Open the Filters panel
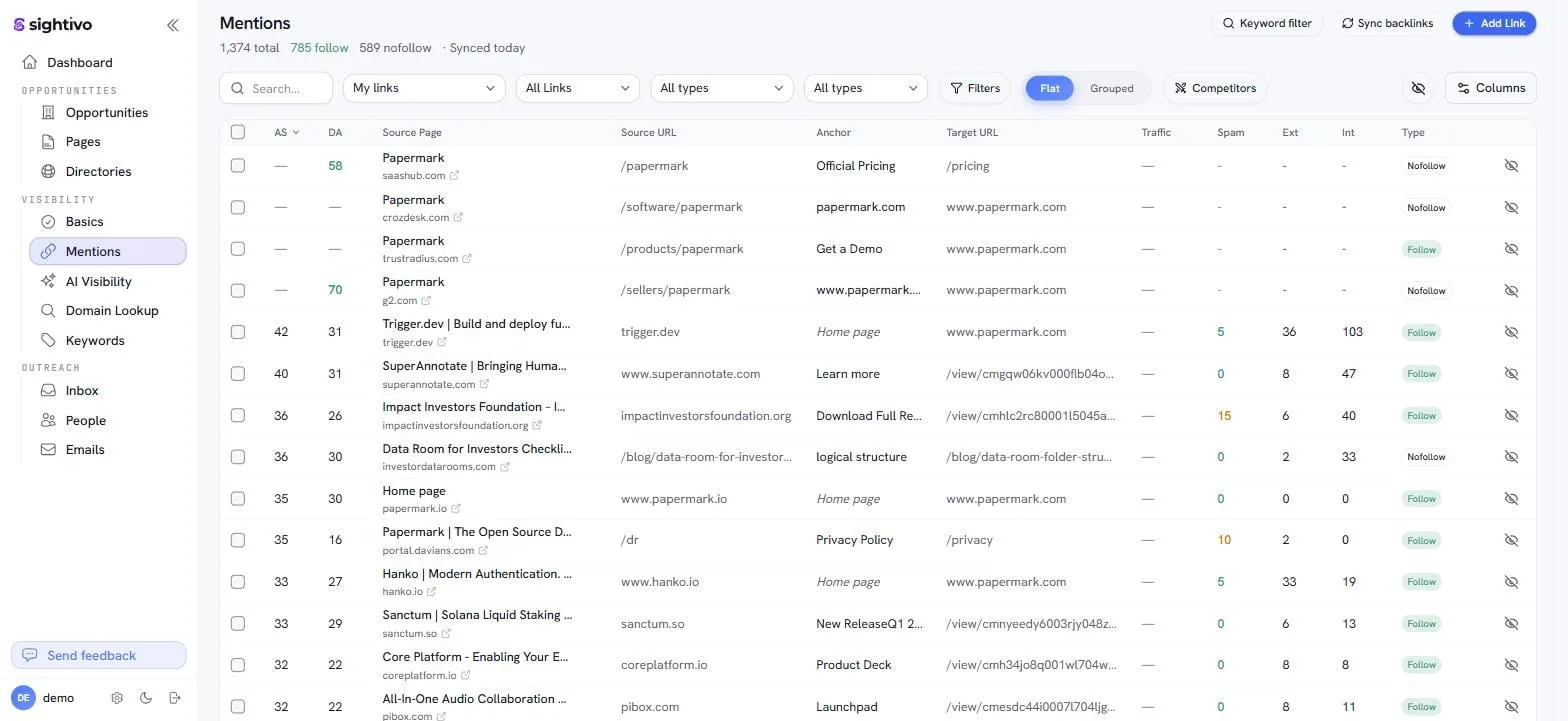The height and width of the screenshot is (721, 1568). coord(975,88)
